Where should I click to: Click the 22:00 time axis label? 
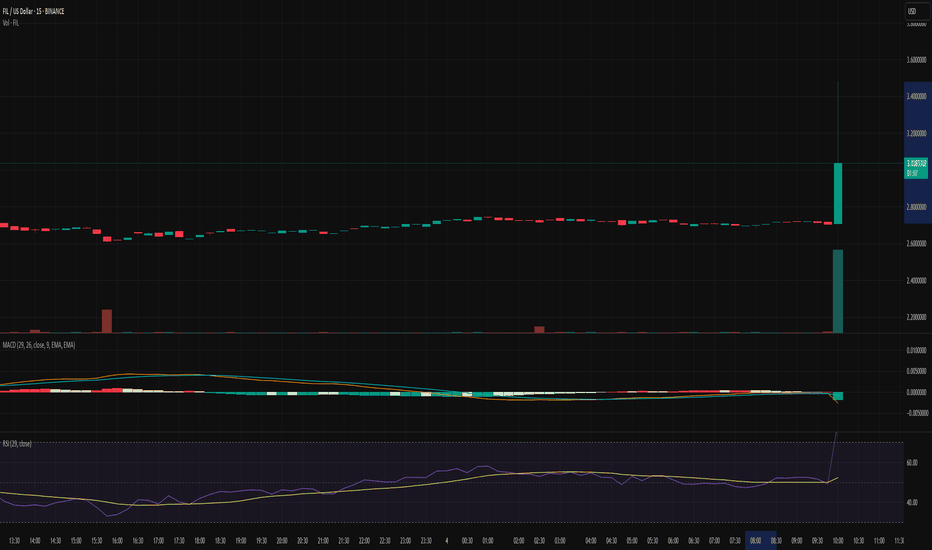pos(364,540)
